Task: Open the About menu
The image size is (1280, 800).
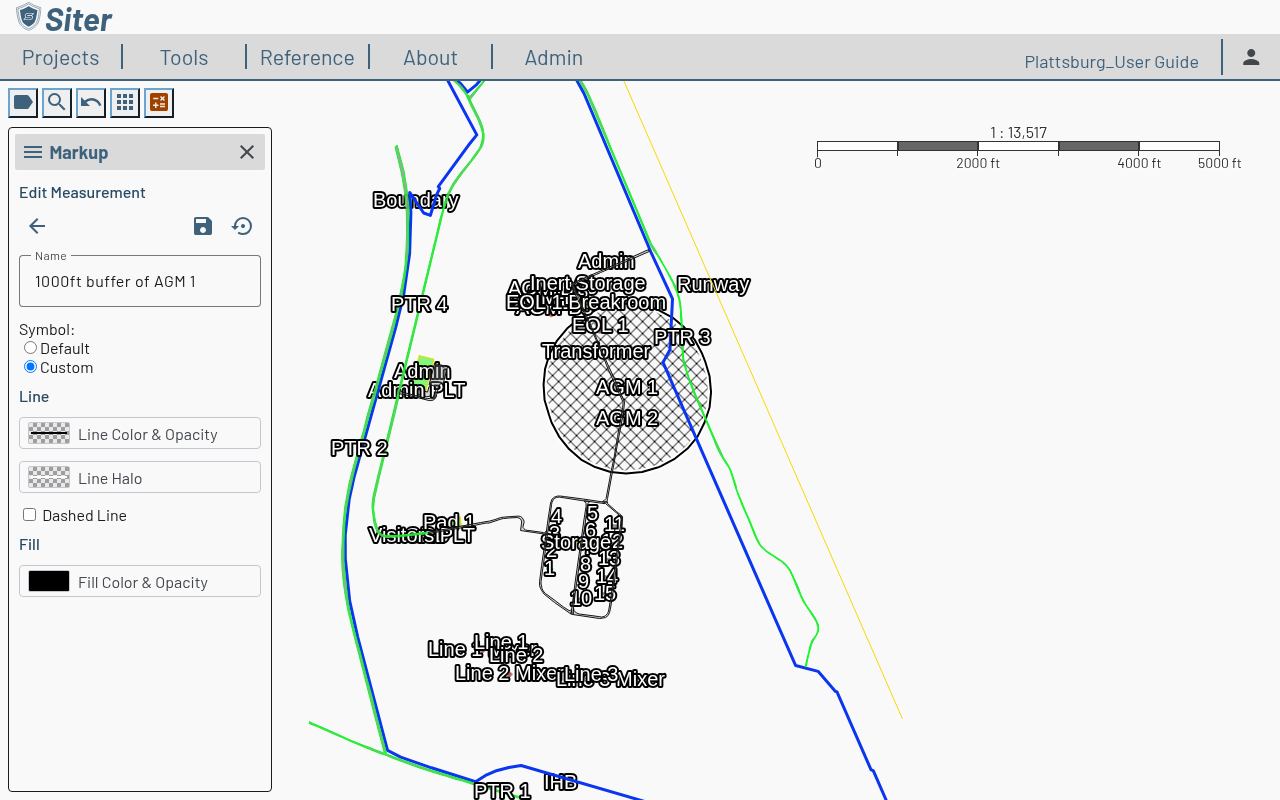Action: coord(430,57)
